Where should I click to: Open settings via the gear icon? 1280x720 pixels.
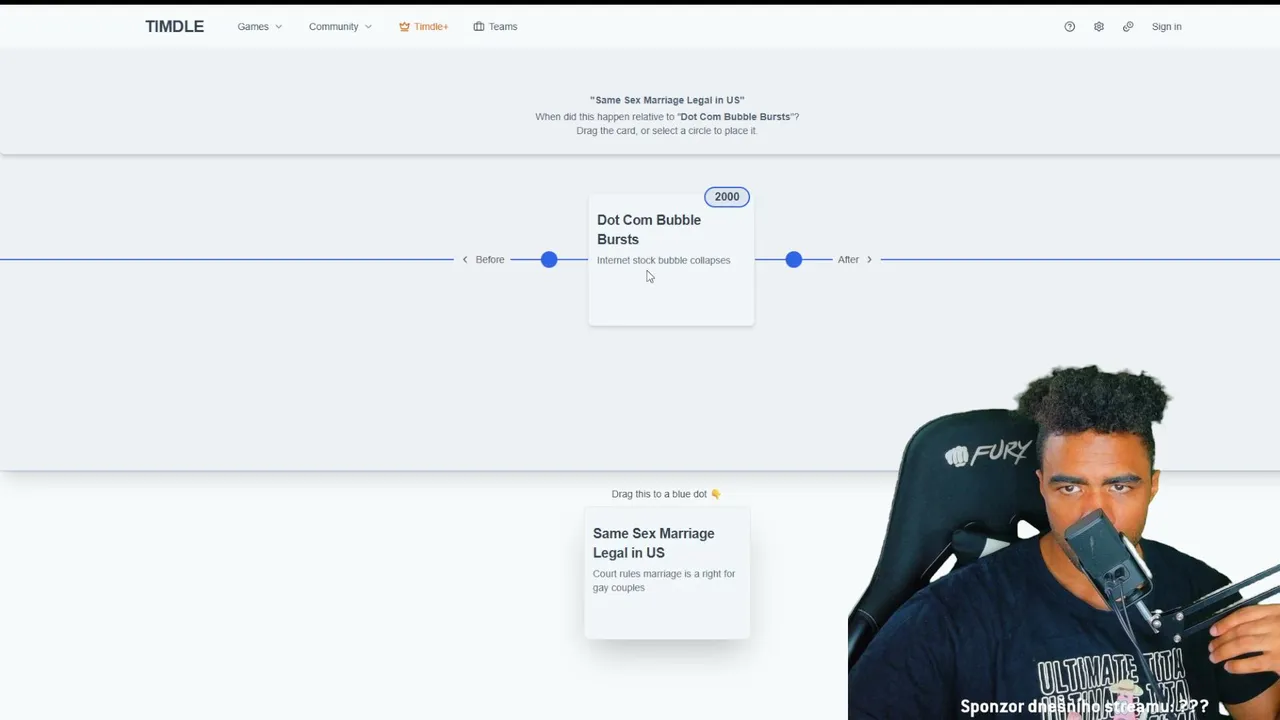click(1099, 27)
